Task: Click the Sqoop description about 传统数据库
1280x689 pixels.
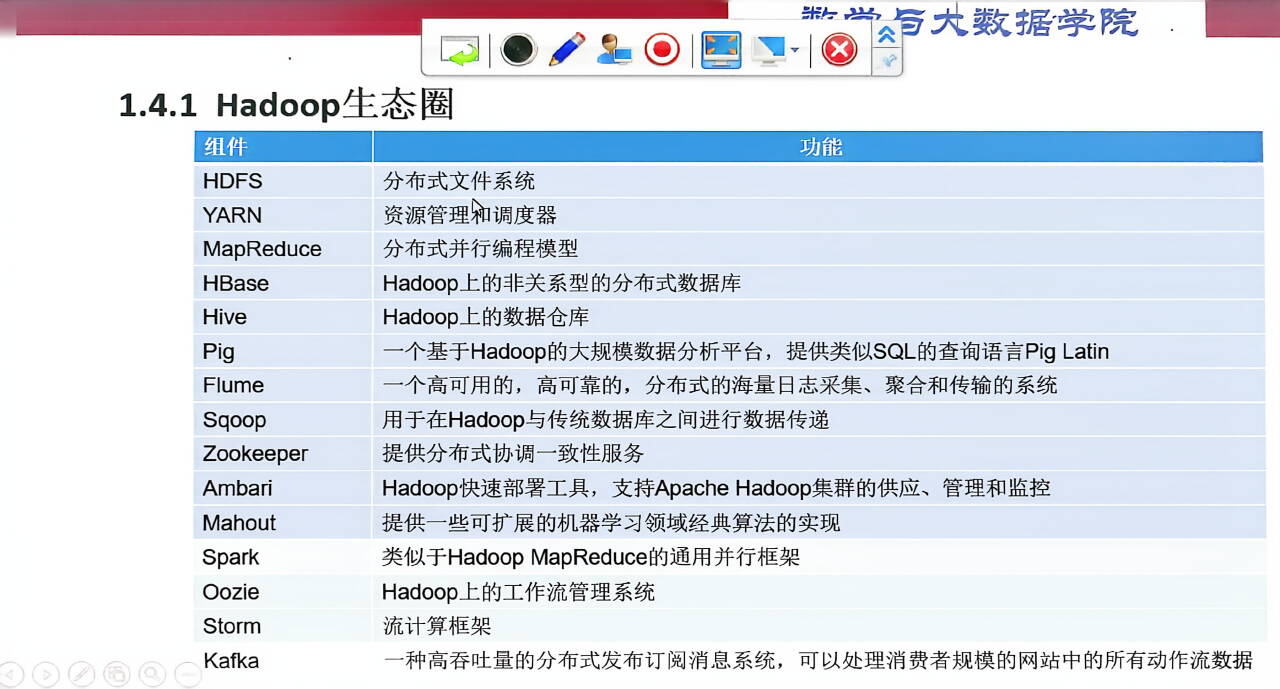Action: coord(606,419)
